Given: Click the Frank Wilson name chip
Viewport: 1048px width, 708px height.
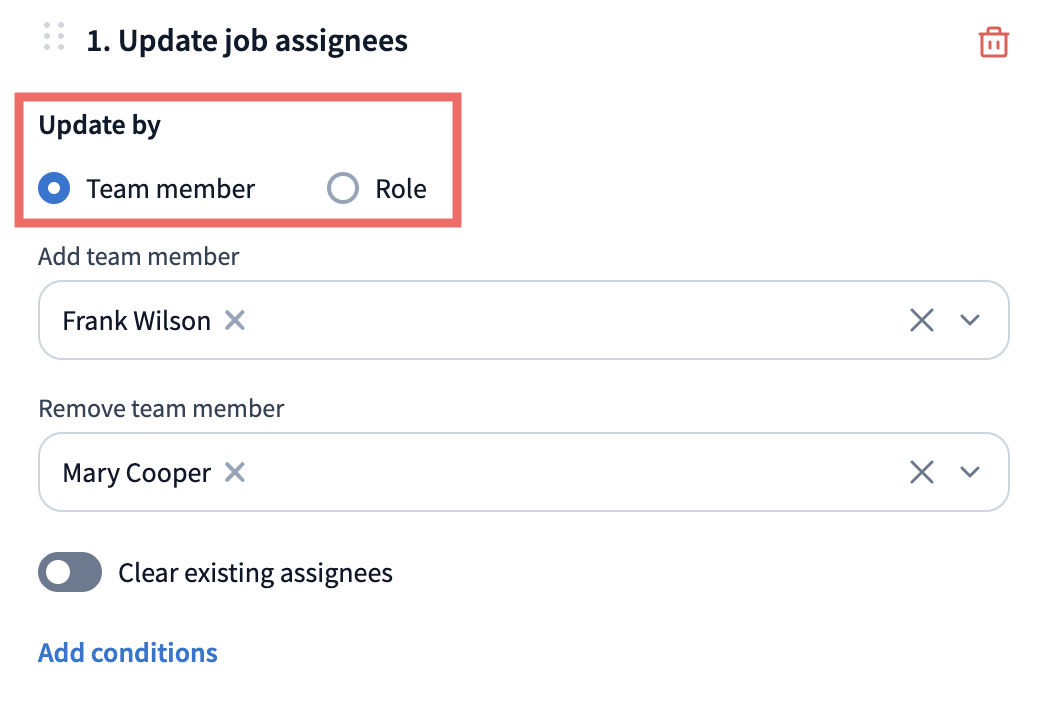Looking at the screenshot, I should tap(136, 321).
